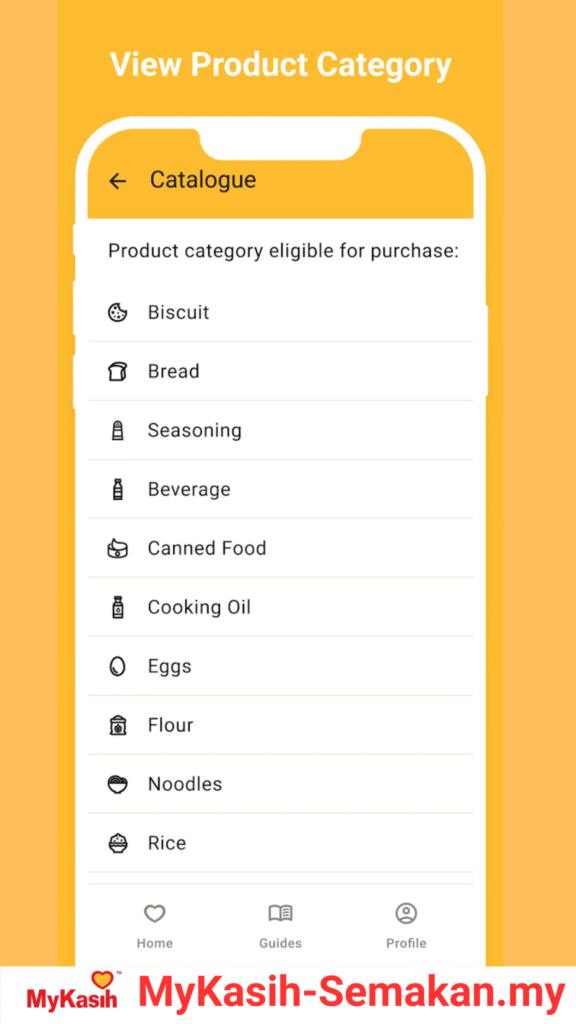Click the MyKasih-Semakan.my link text

pyautogui.click(x=351, y=993)
